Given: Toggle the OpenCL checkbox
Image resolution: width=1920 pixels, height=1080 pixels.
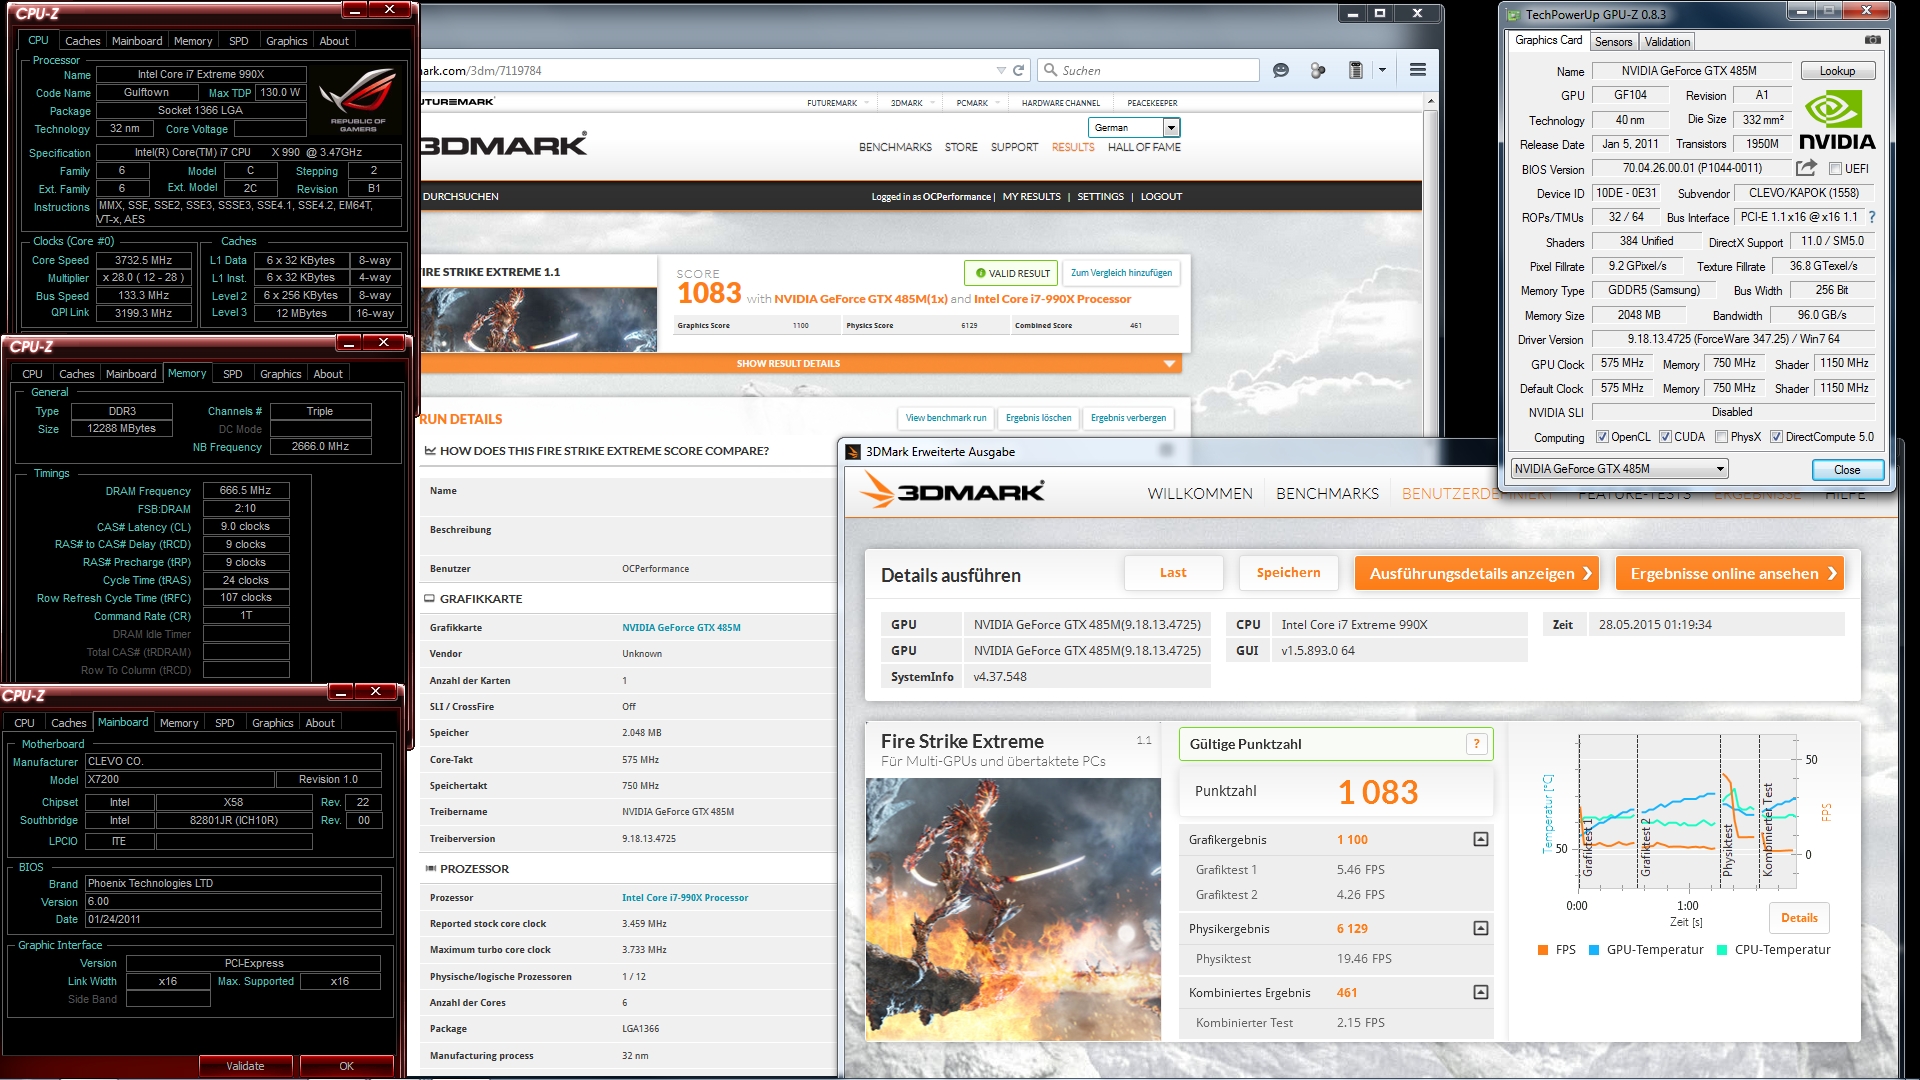Looking at the screenshot, I should [1602, 437].
